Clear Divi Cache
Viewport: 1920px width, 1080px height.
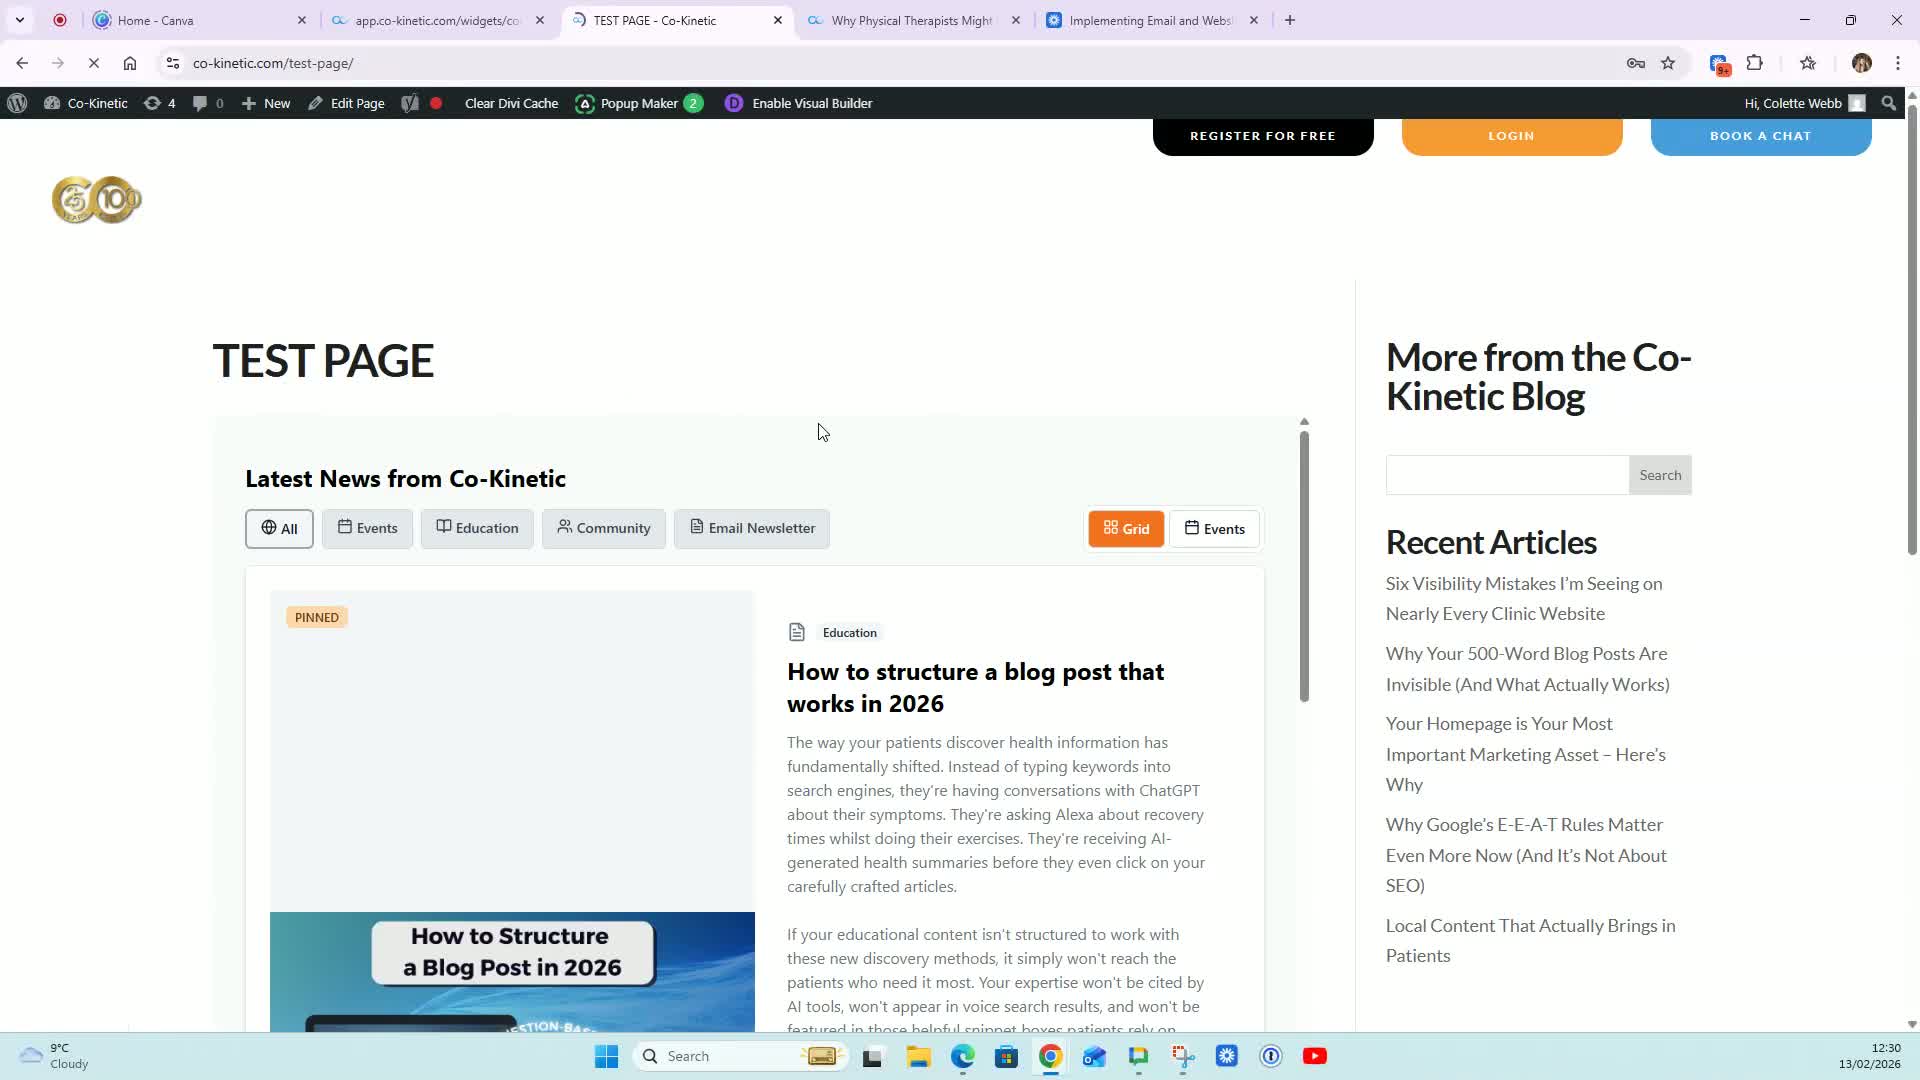pos(511,103)
